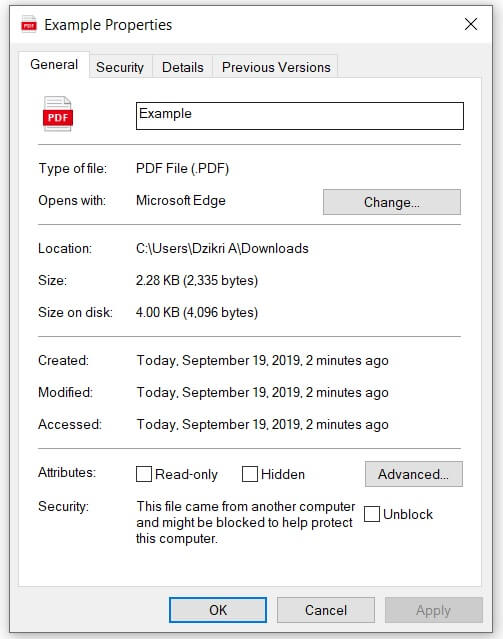Enable the Read-only attribute checkbox
The height and width of the screenshot is (639, 503).
click(x=143, y=474)
